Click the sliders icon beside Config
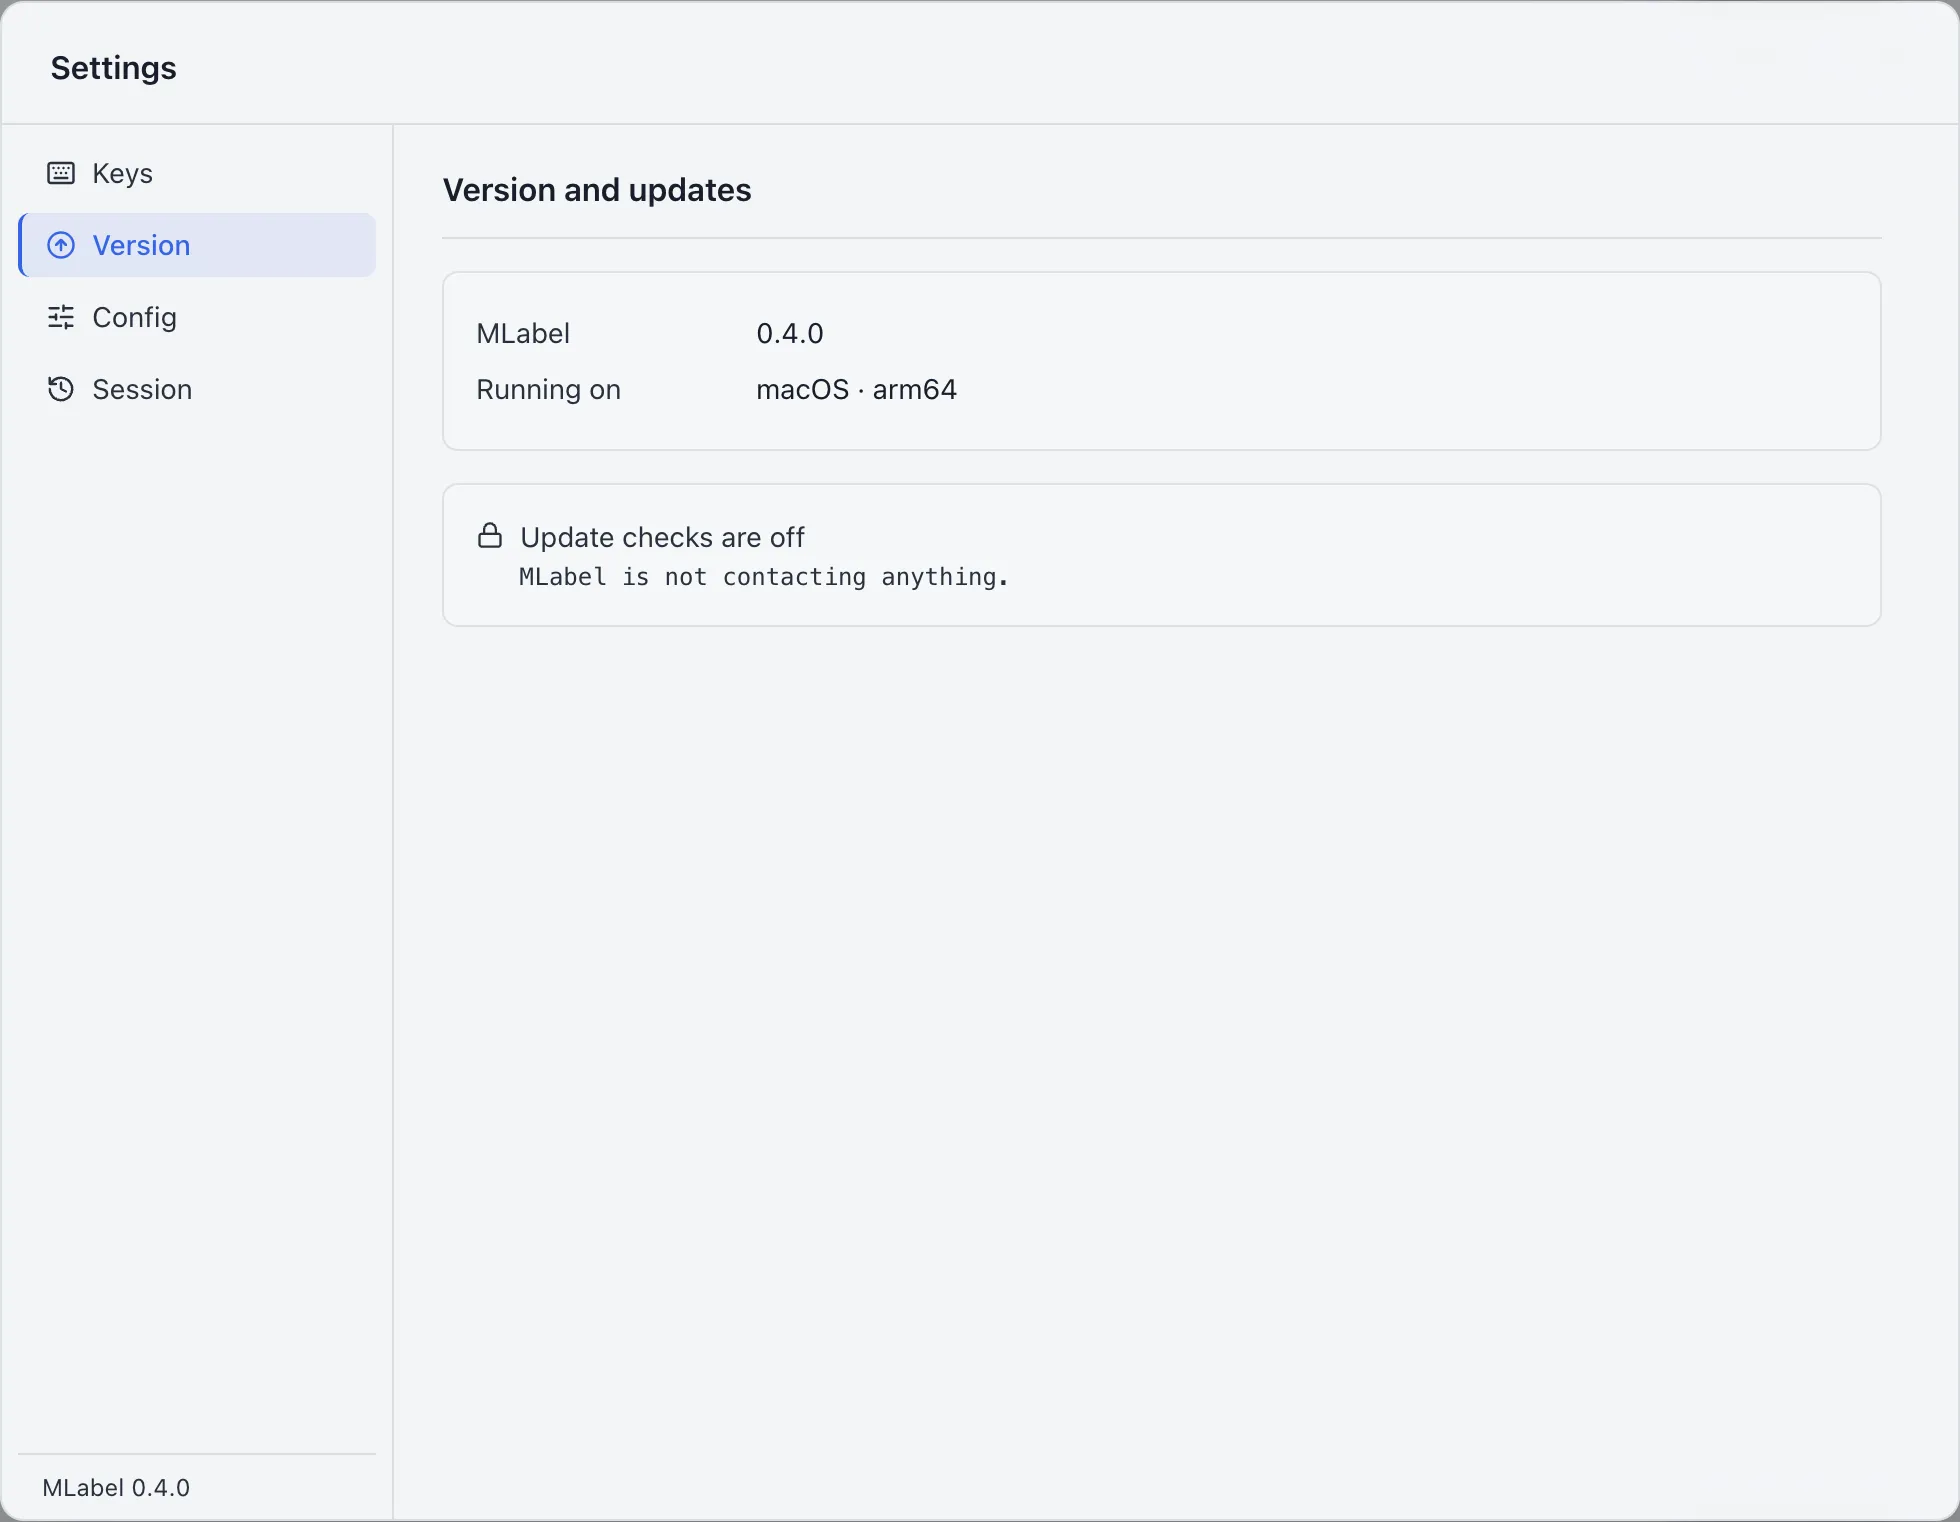This screenshot has height=1522, width=1960. tap(61, 317)
